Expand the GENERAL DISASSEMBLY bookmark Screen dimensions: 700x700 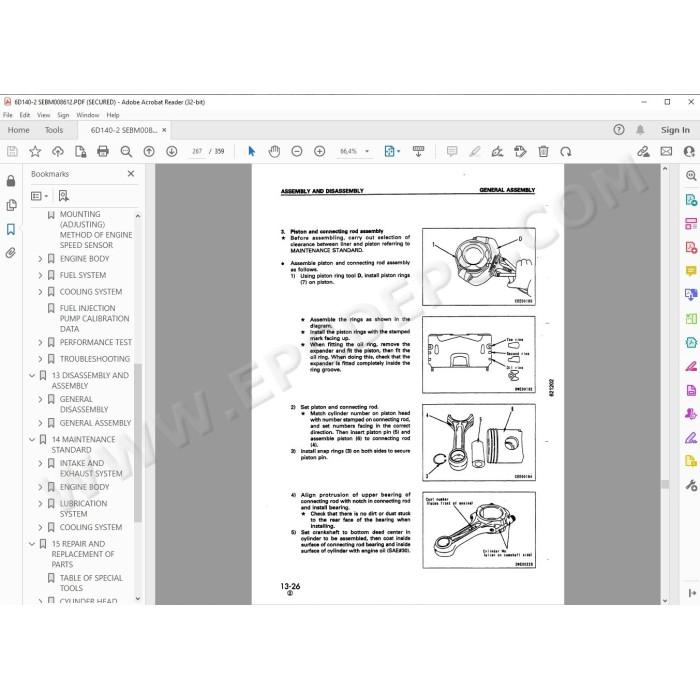coord(40,399)
